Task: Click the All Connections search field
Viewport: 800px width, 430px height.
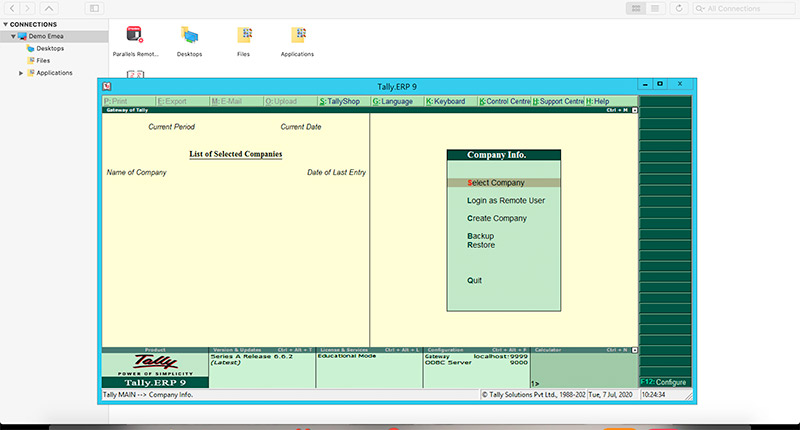Action: (x=744, y=8)
